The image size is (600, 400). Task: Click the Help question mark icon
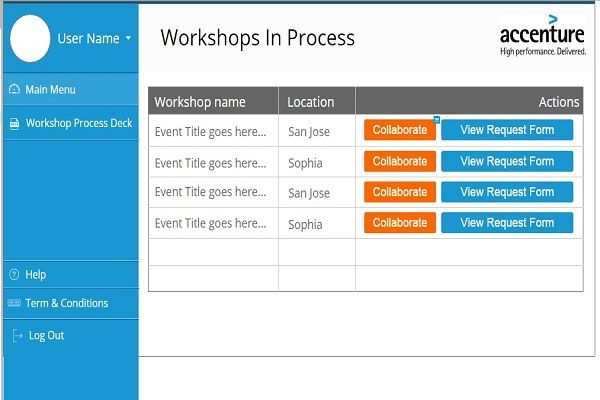click(14, 274)
